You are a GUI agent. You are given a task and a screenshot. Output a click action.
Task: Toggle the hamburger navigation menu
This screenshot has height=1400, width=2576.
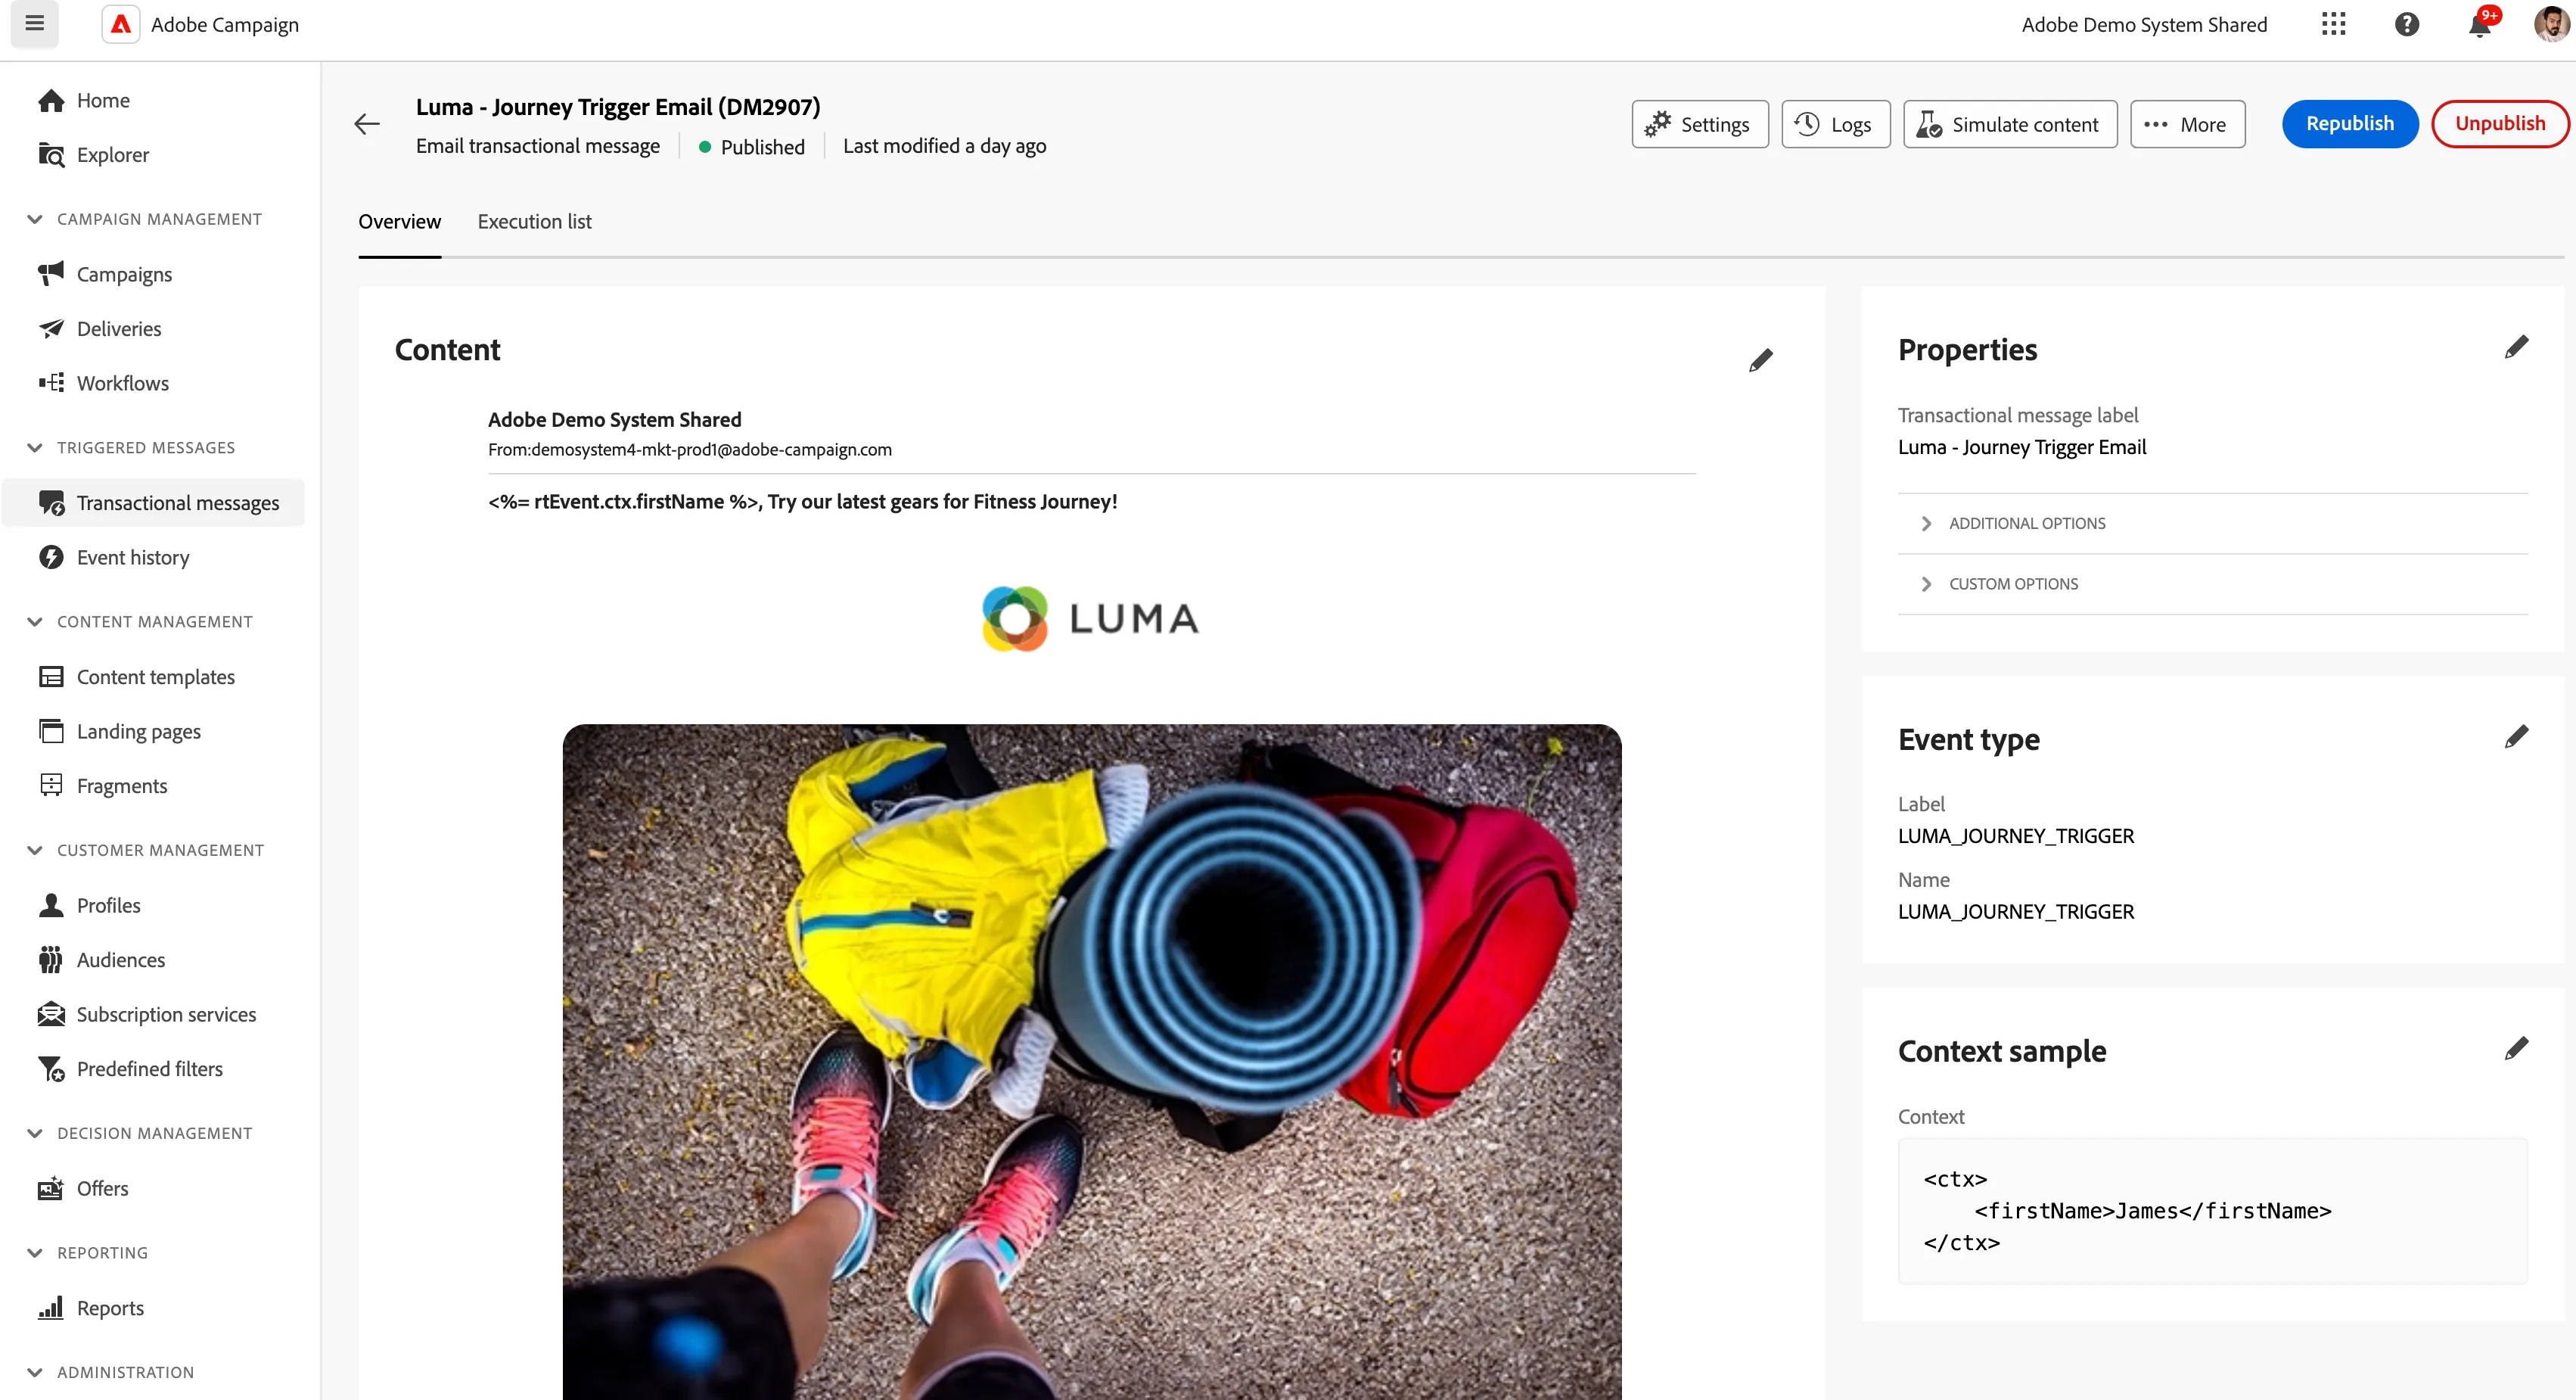click(x=35, y=23)
